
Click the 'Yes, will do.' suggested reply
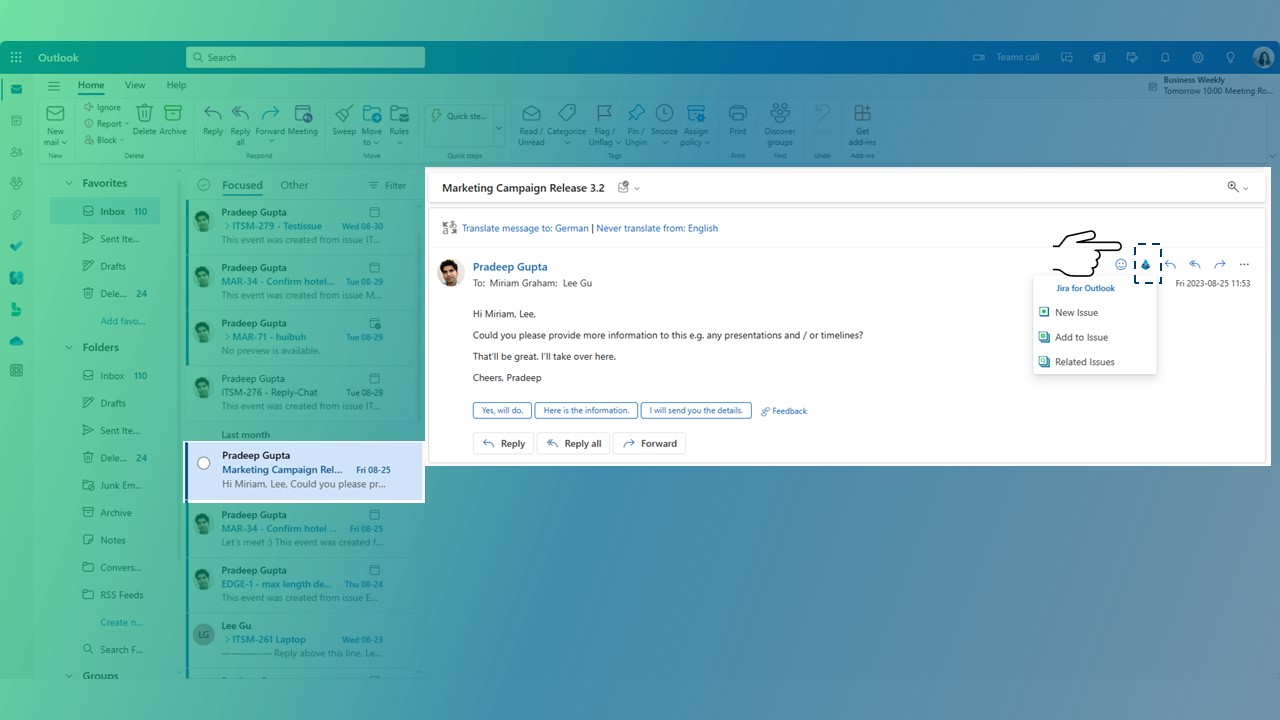[x=501, y=410]
